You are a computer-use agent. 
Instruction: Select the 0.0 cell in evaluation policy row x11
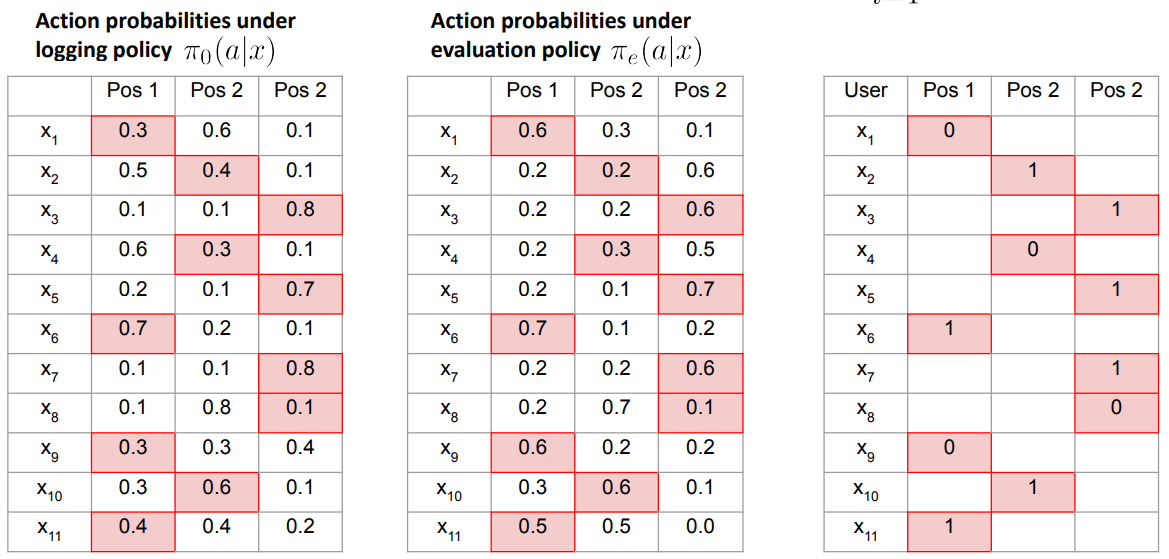[x=700, y=527]
